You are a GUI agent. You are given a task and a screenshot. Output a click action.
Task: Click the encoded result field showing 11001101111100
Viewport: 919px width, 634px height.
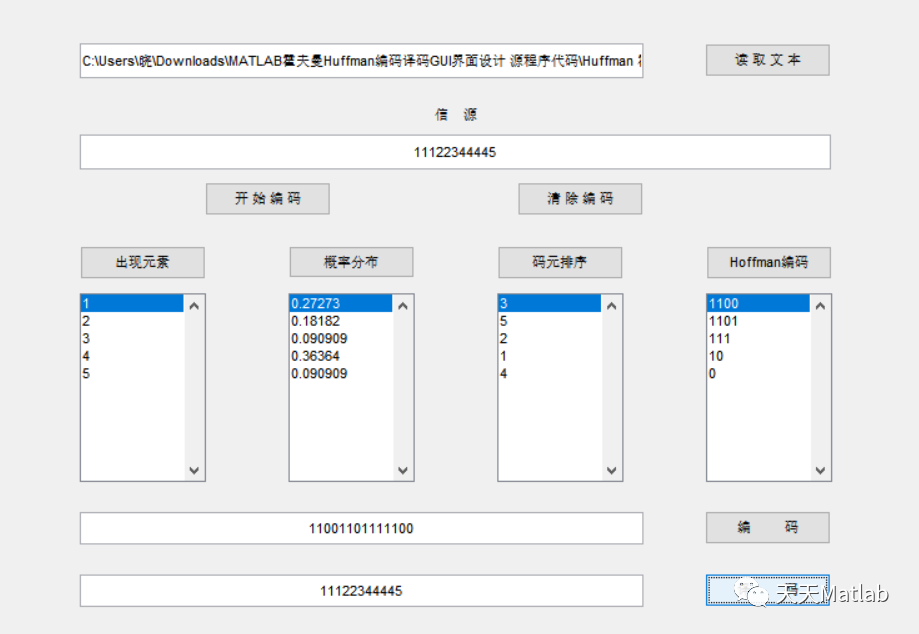tap(360, 527)
